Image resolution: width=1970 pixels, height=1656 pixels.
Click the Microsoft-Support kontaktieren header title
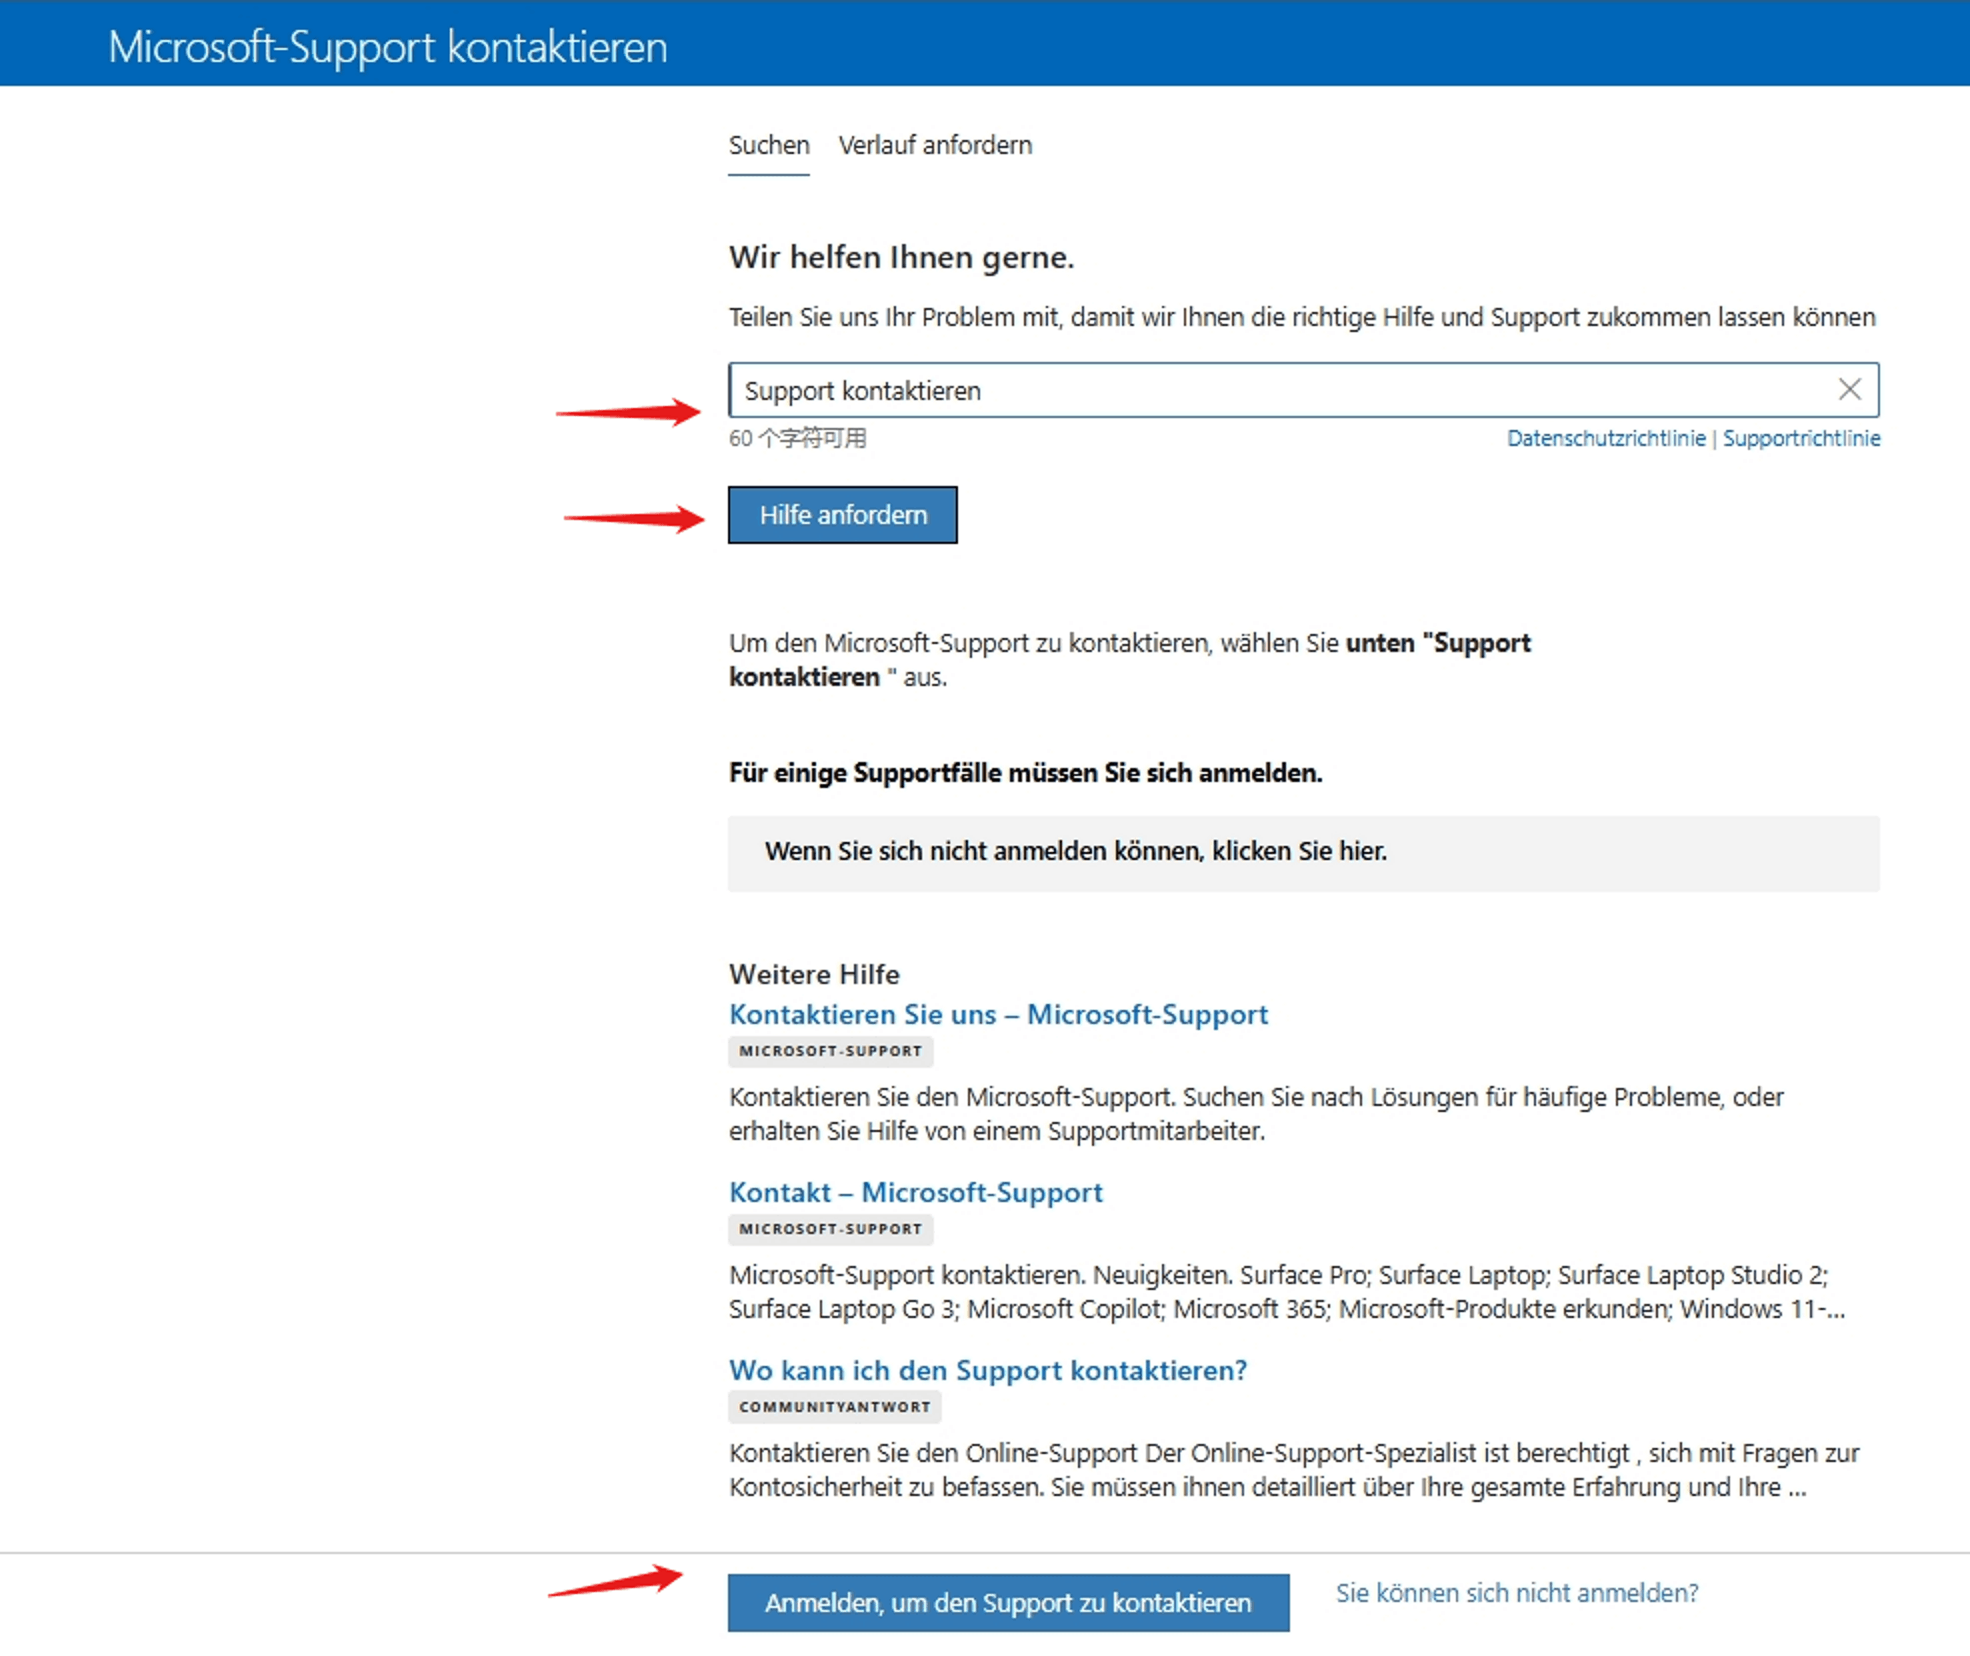(x=388, y=47)
